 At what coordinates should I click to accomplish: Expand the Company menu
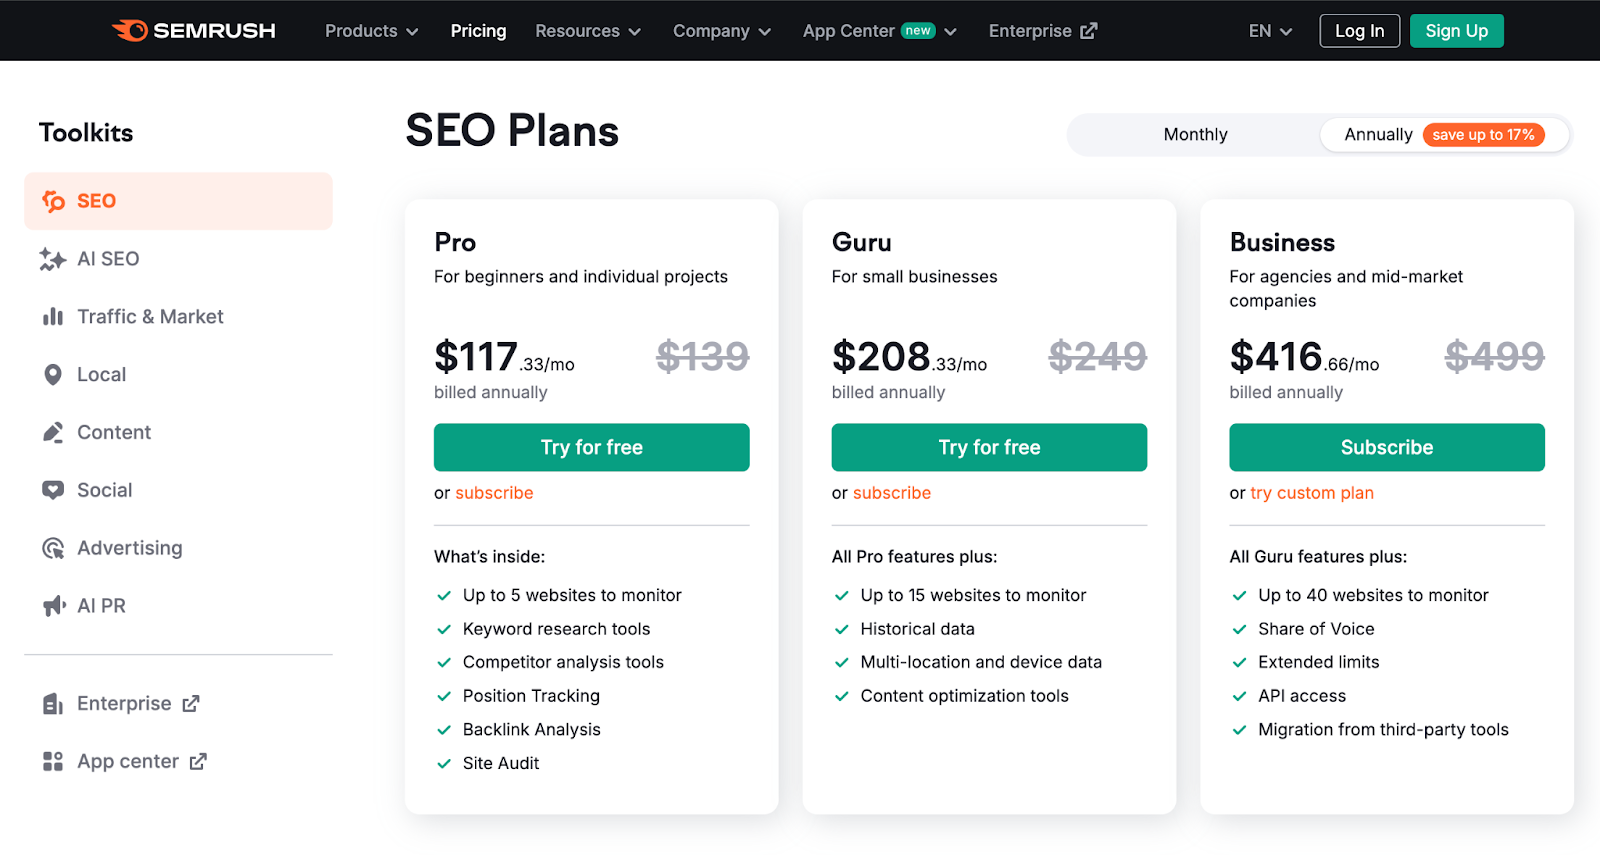[x=721, y=31]
